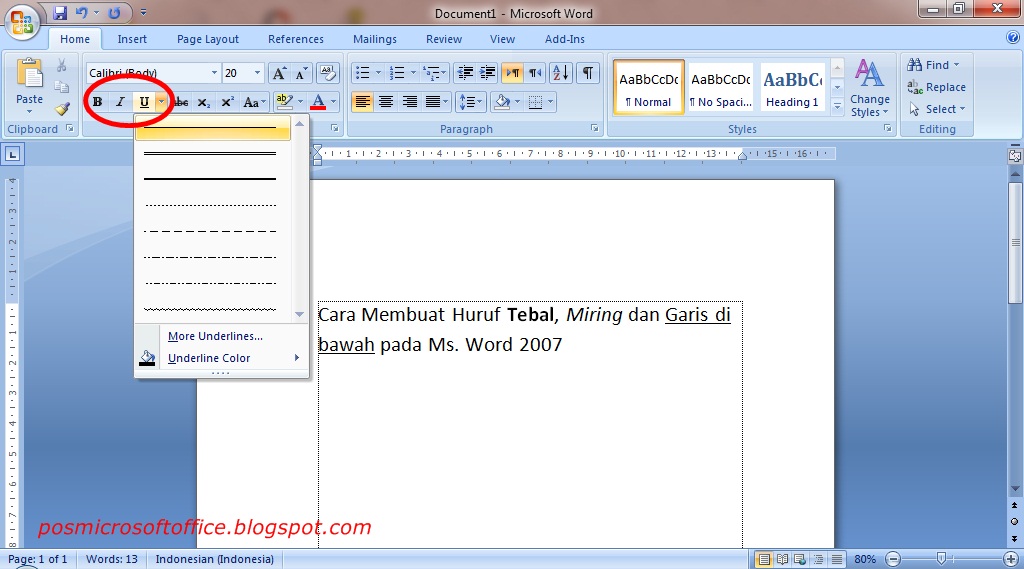The image size is (1024, 569).
Task: Open the Select menu button
Action: pyautogui.click(x=936, y=109)
